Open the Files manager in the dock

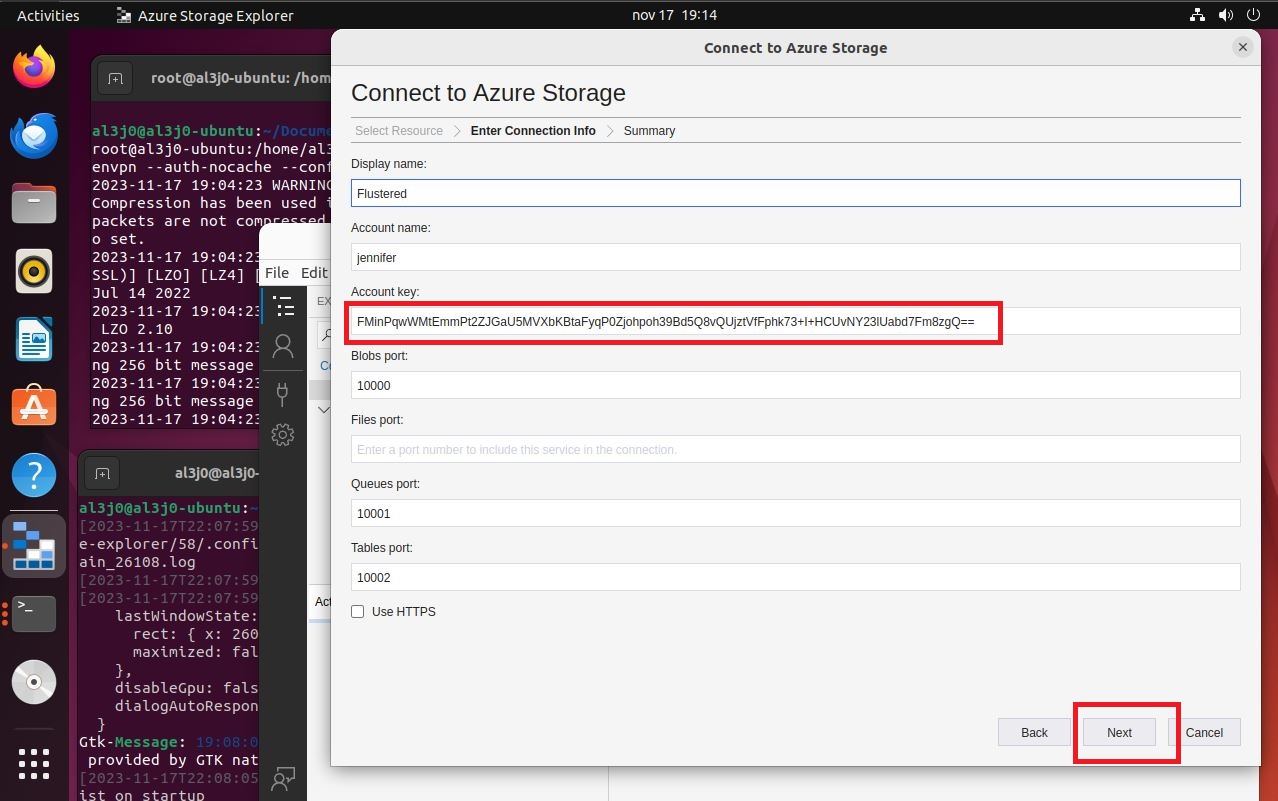(x=34, y=203)
